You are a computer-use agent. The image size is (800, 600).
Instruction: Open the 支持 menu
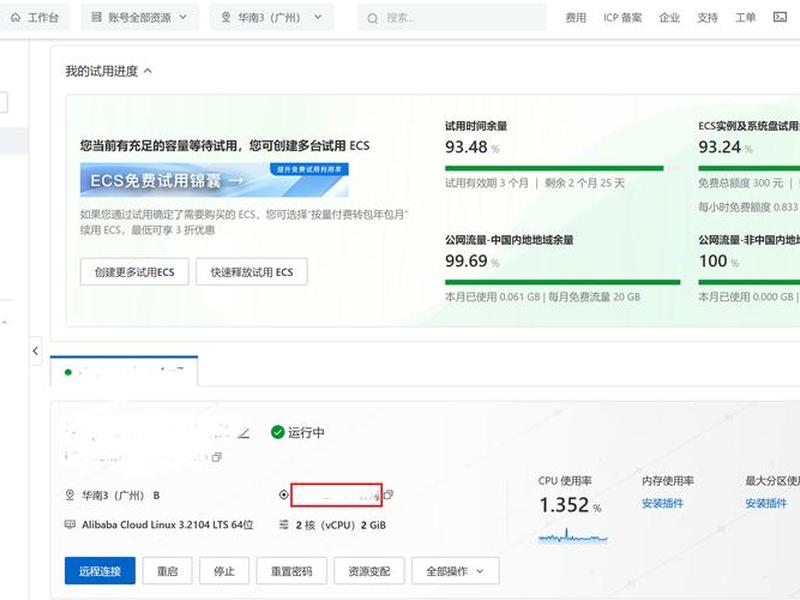707,18
